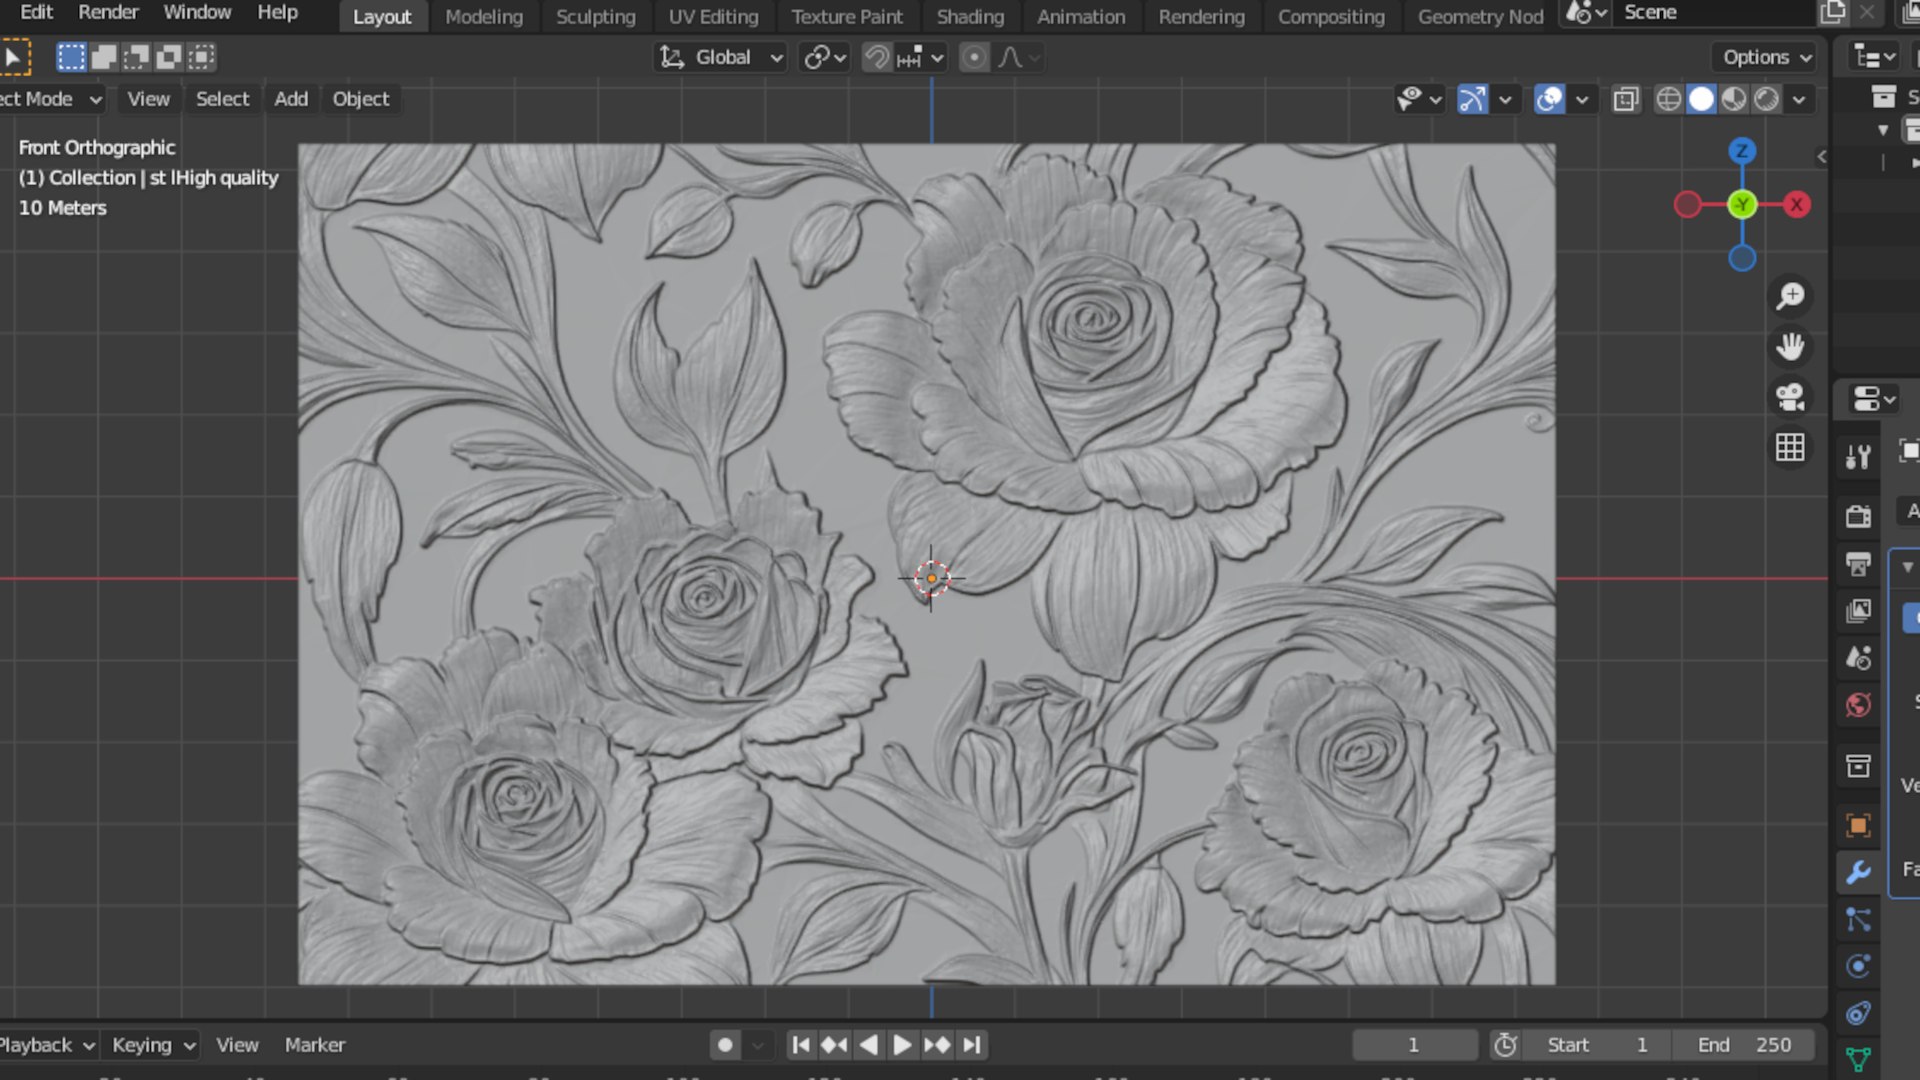Screen dimensions: 1920x1080
Task: Open the Add menu in viewport header
Action: pos(291,99)
